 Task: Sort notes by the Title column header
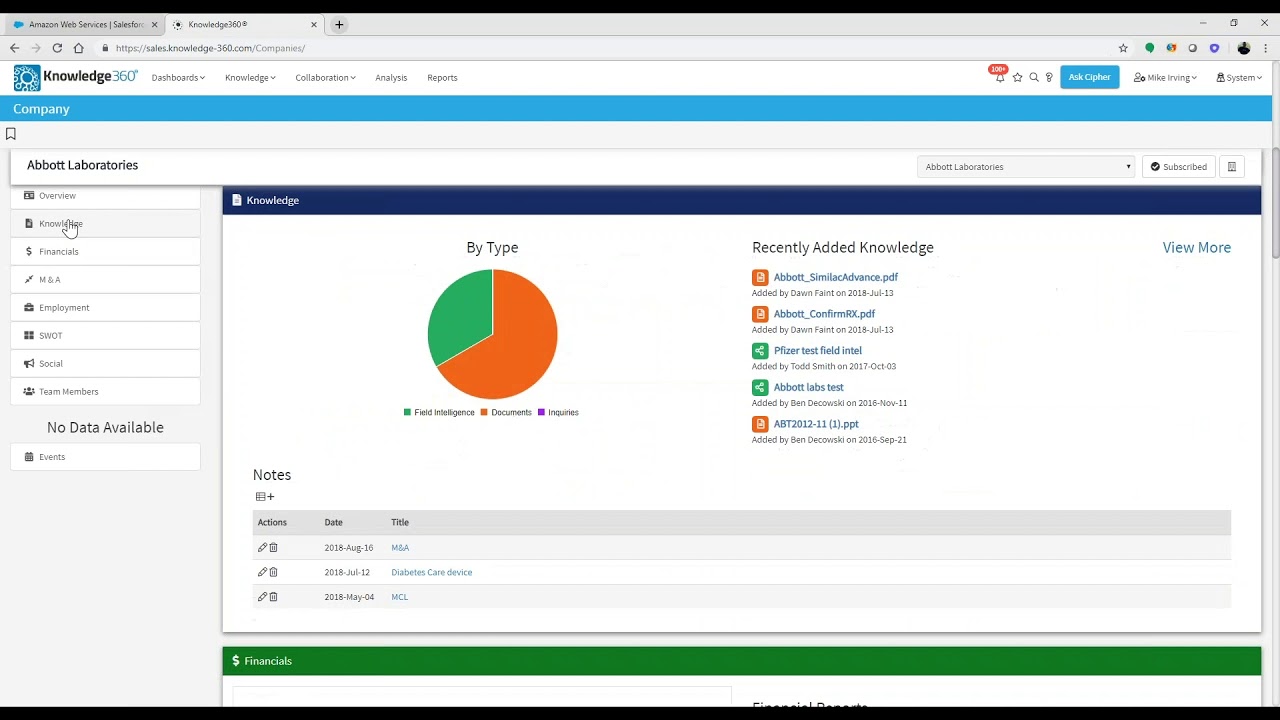pos(400,522)
